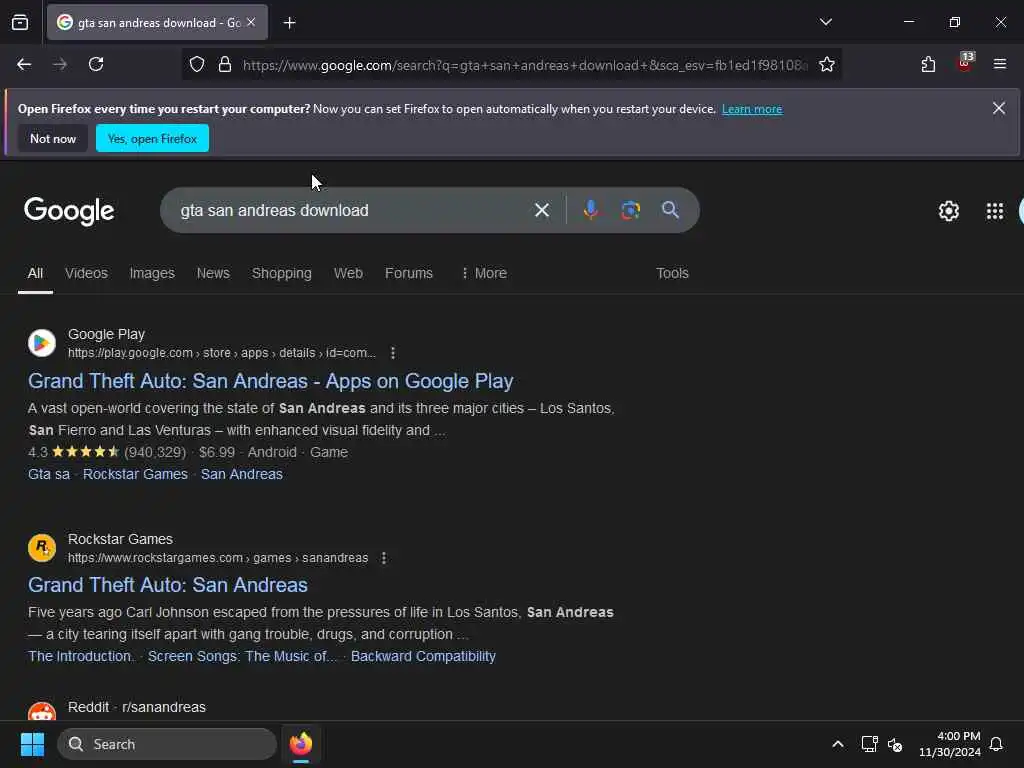This screenshot has height=768, width=1024.
Task: Click Yes, open Firefox button
Action: click(152, 138)
